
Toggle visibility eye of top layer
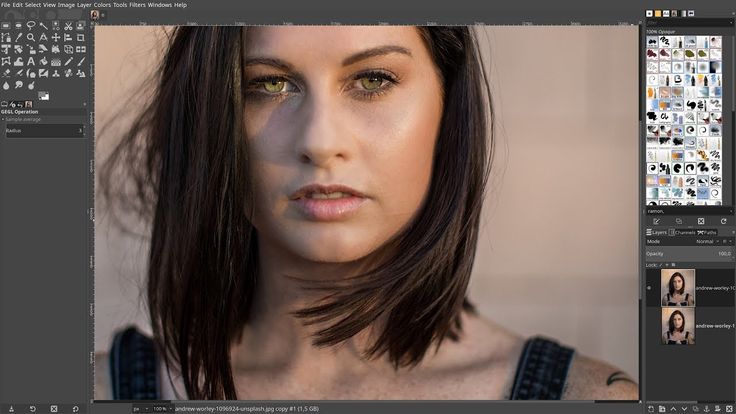650,288
